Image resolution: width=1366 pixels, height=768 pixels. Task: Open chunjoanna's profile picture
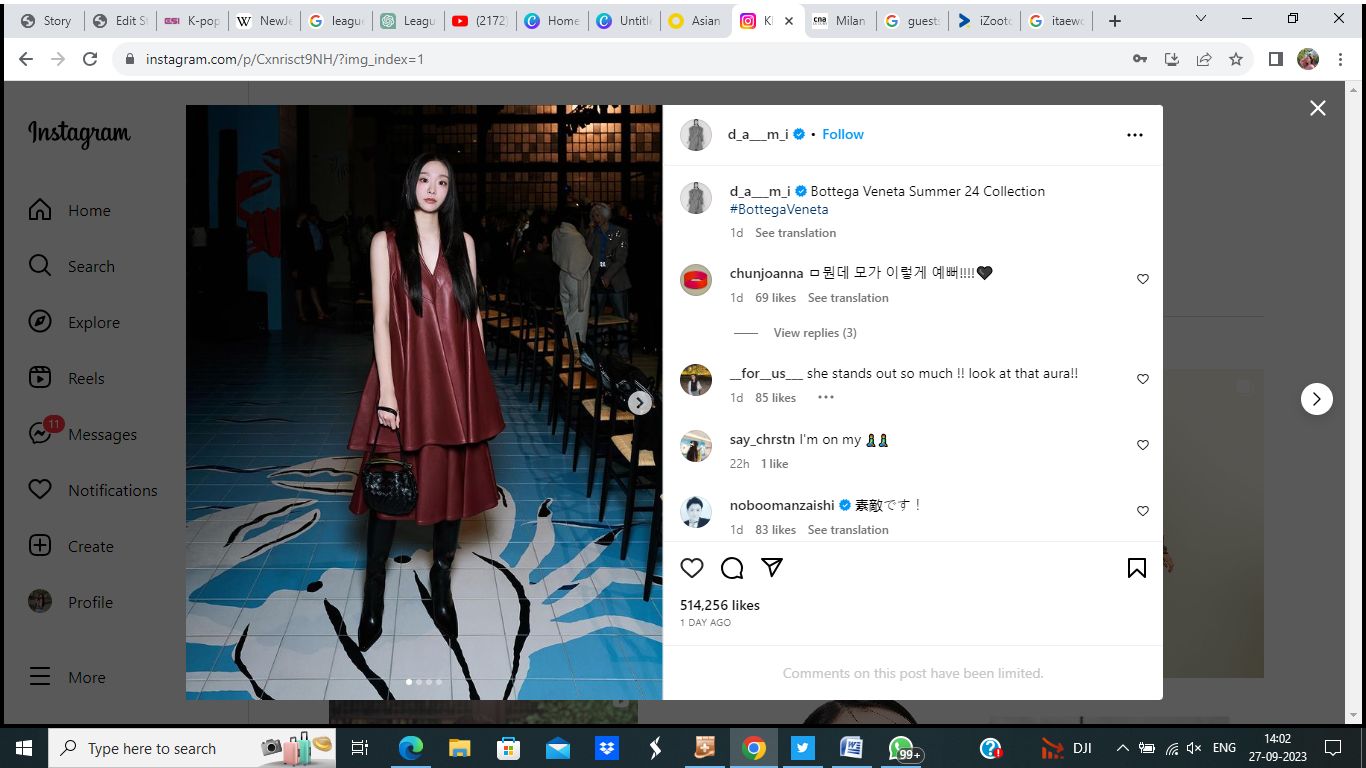click(x=695, y=279)
